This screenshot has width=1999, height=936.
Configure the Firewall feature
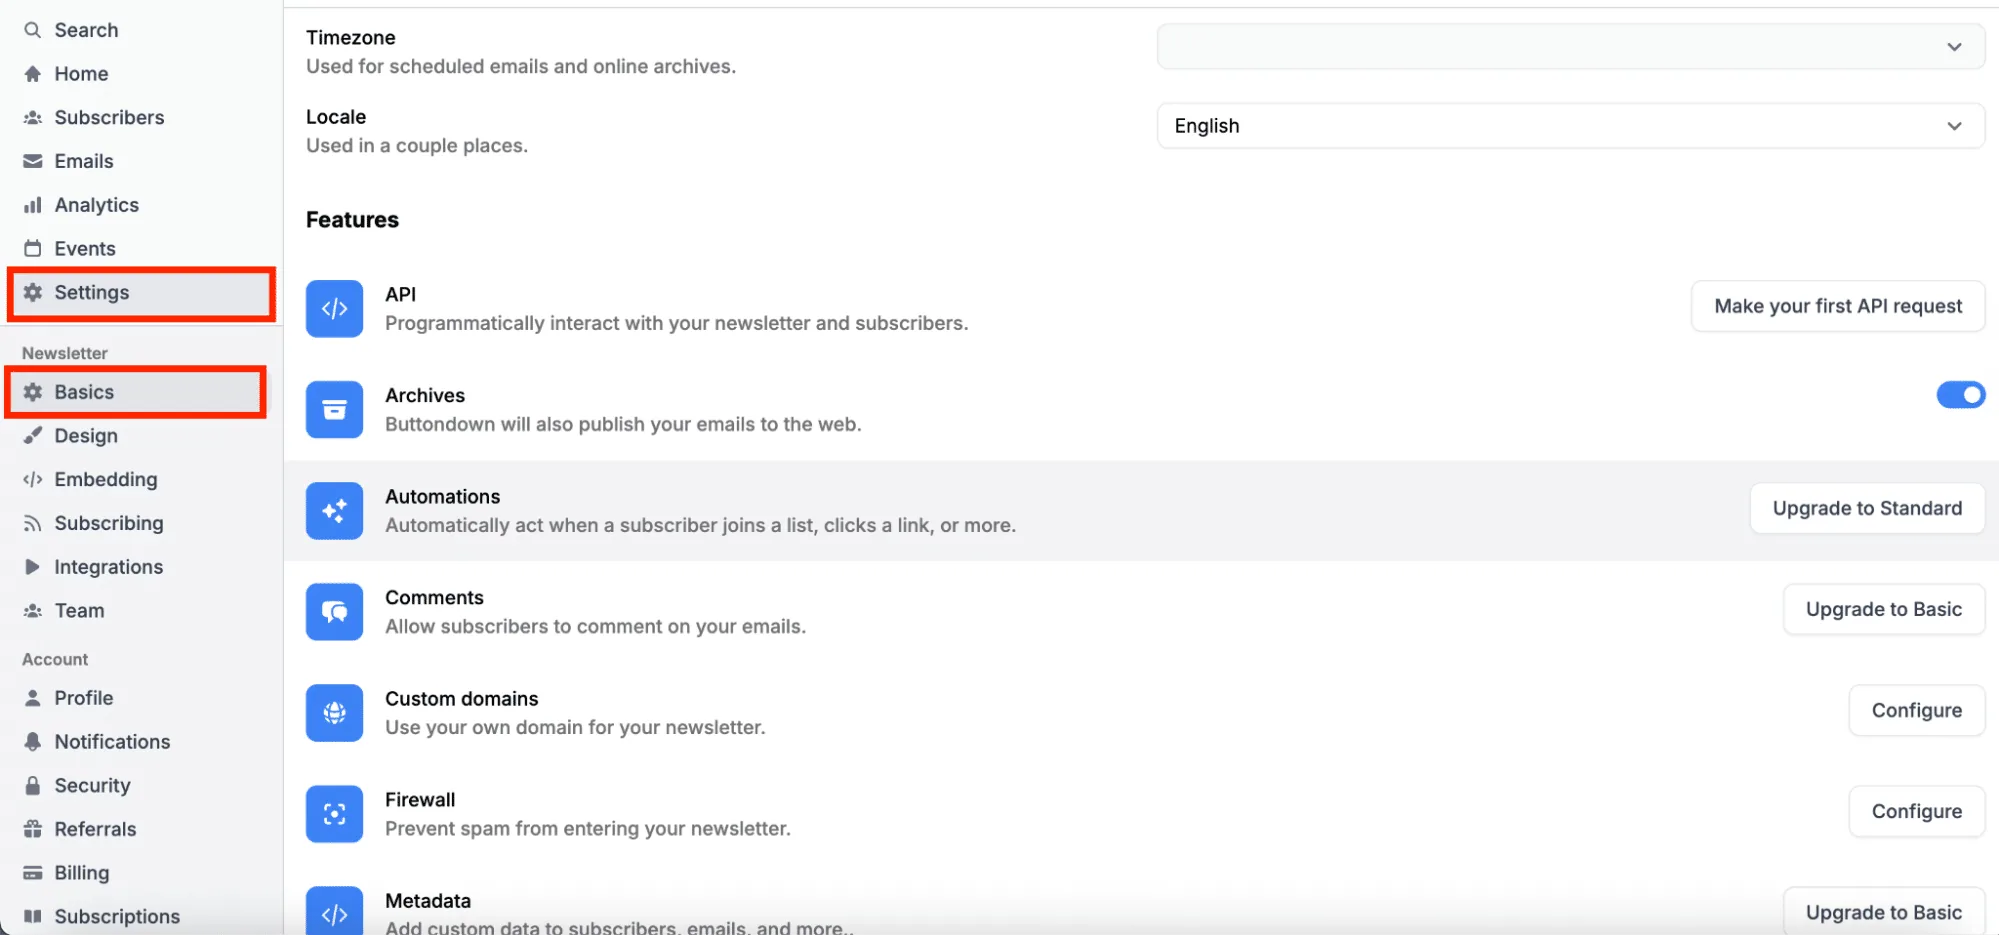pos(1916,811)
